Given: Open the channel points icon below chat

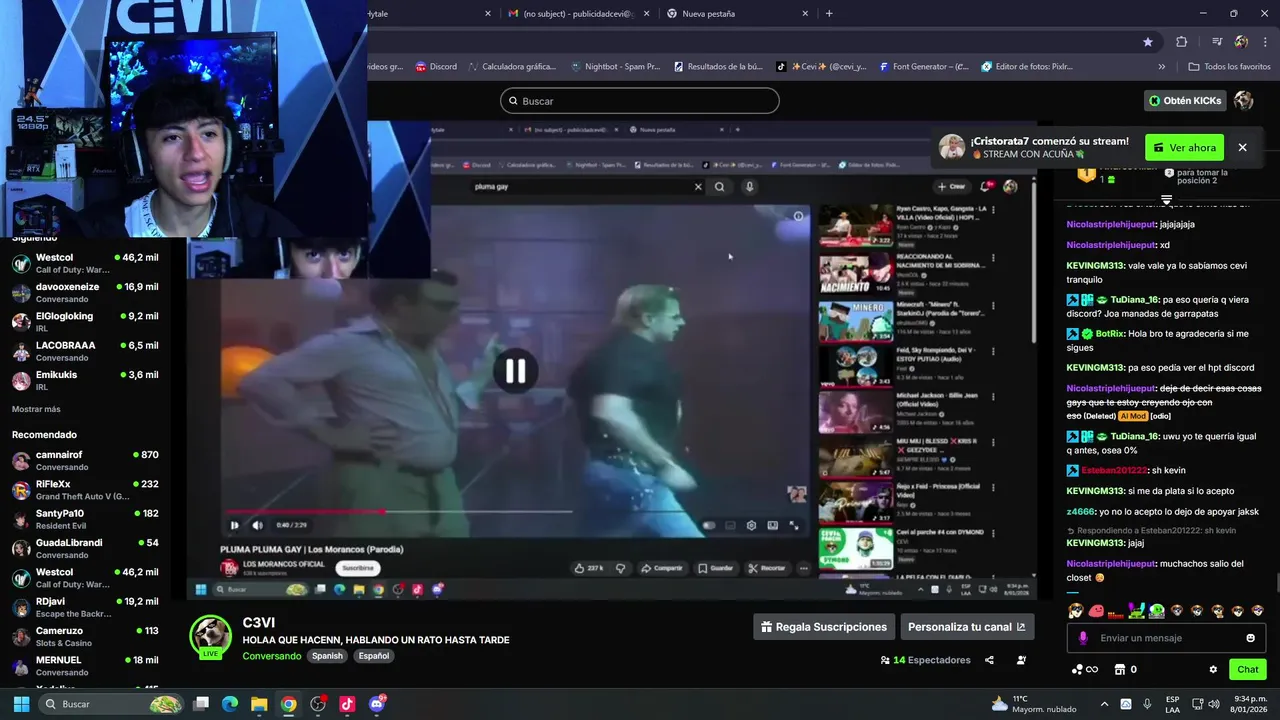Looking at the screenshot, I should (1084, 670).
